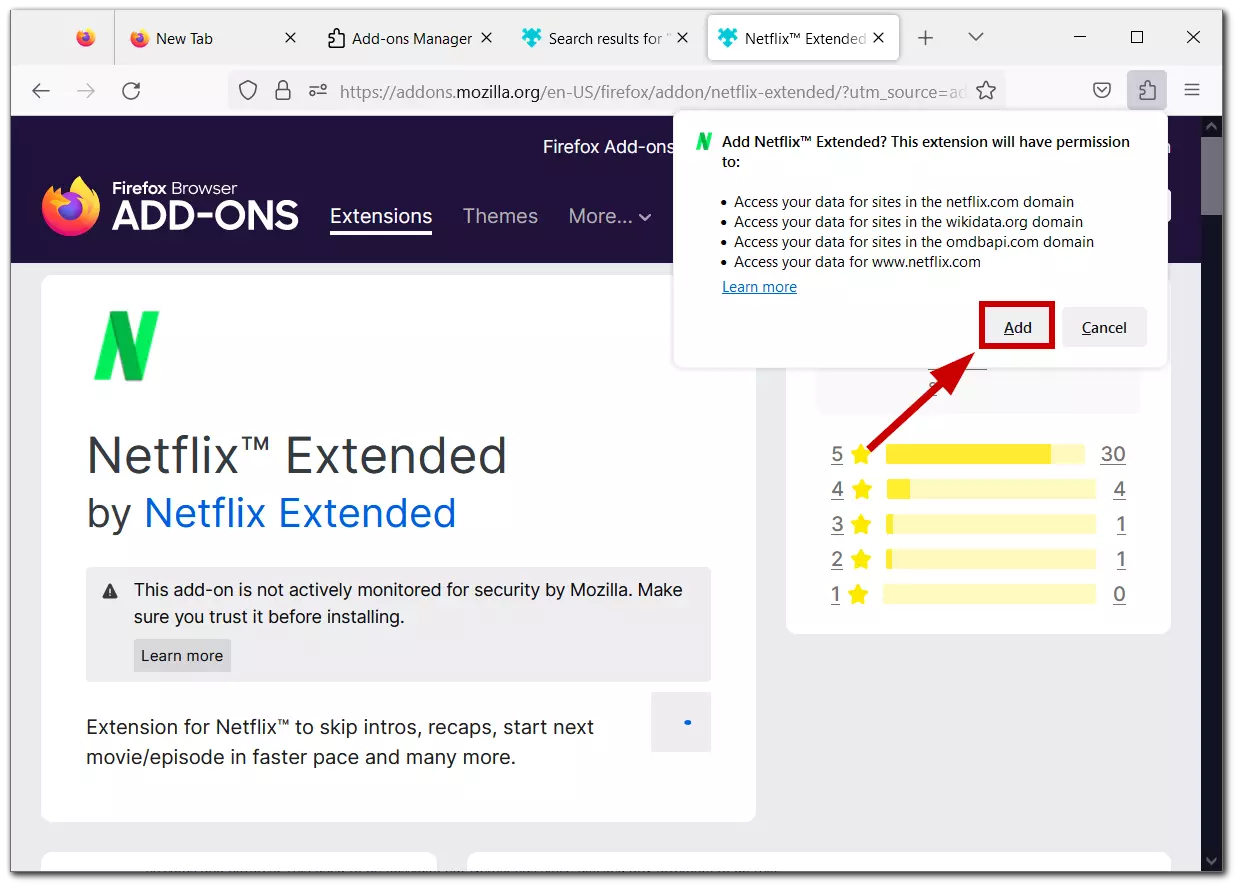Viewport: 1241px width, 890px height.
Task: Close the Add-ons Manager tab
Action: 487,38
